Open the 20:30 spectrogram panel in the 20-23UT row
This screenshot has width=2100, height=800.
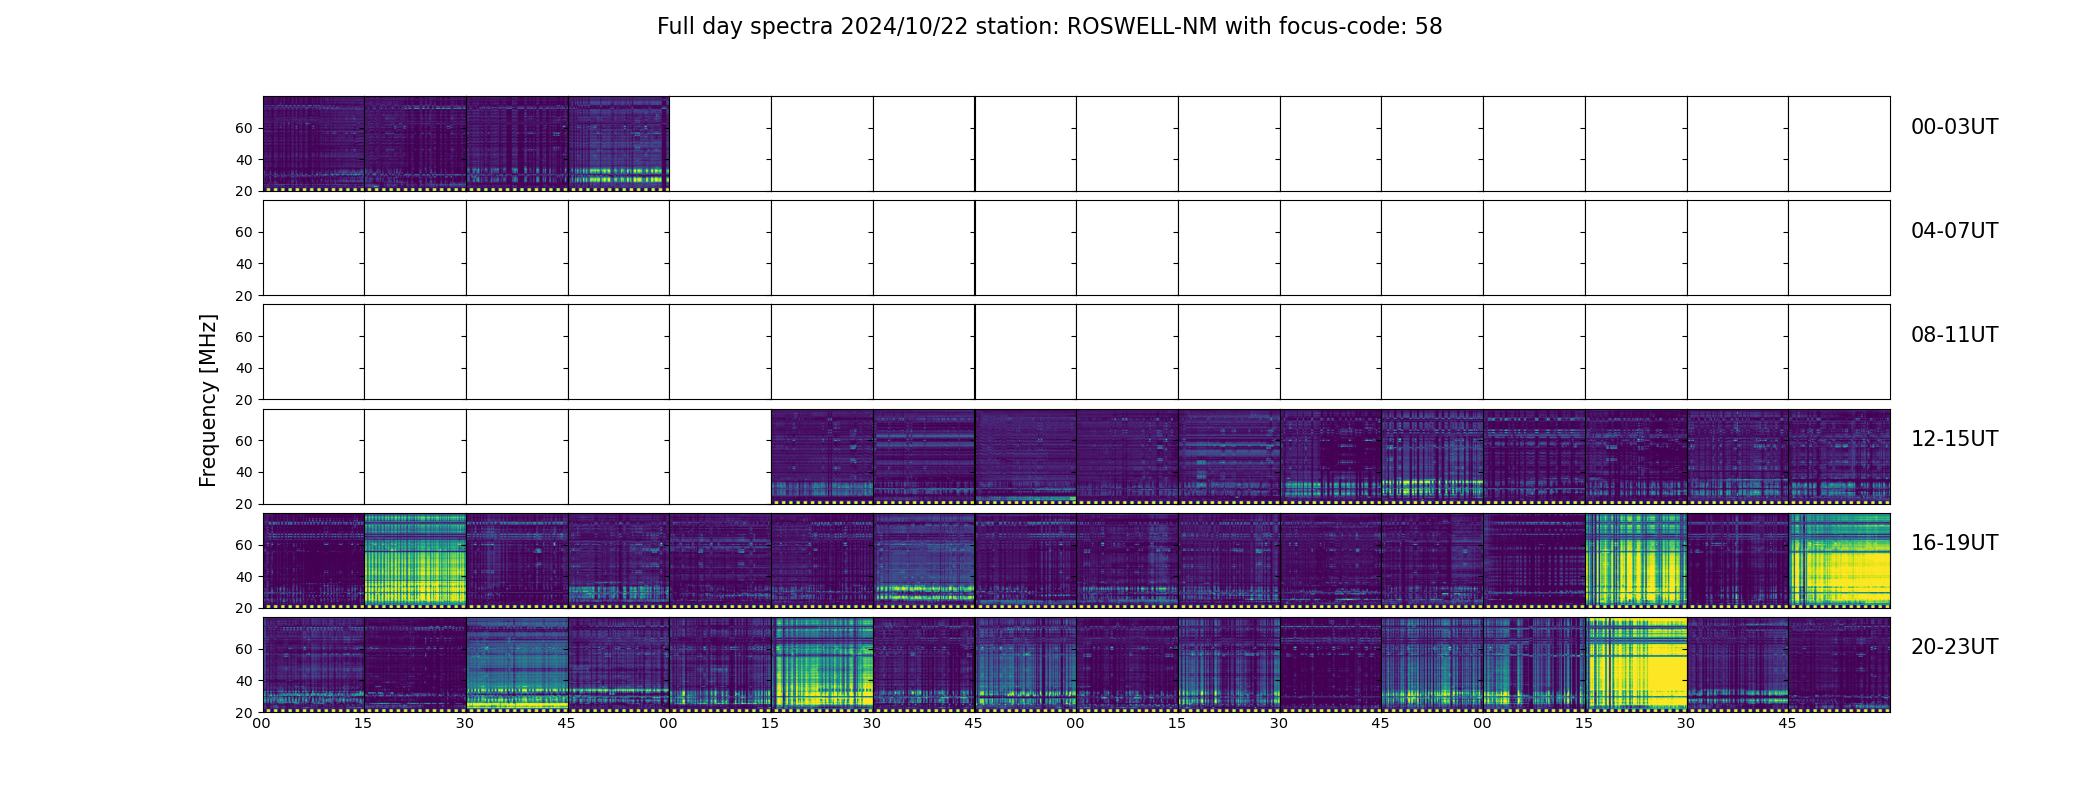tap(517, 665)
